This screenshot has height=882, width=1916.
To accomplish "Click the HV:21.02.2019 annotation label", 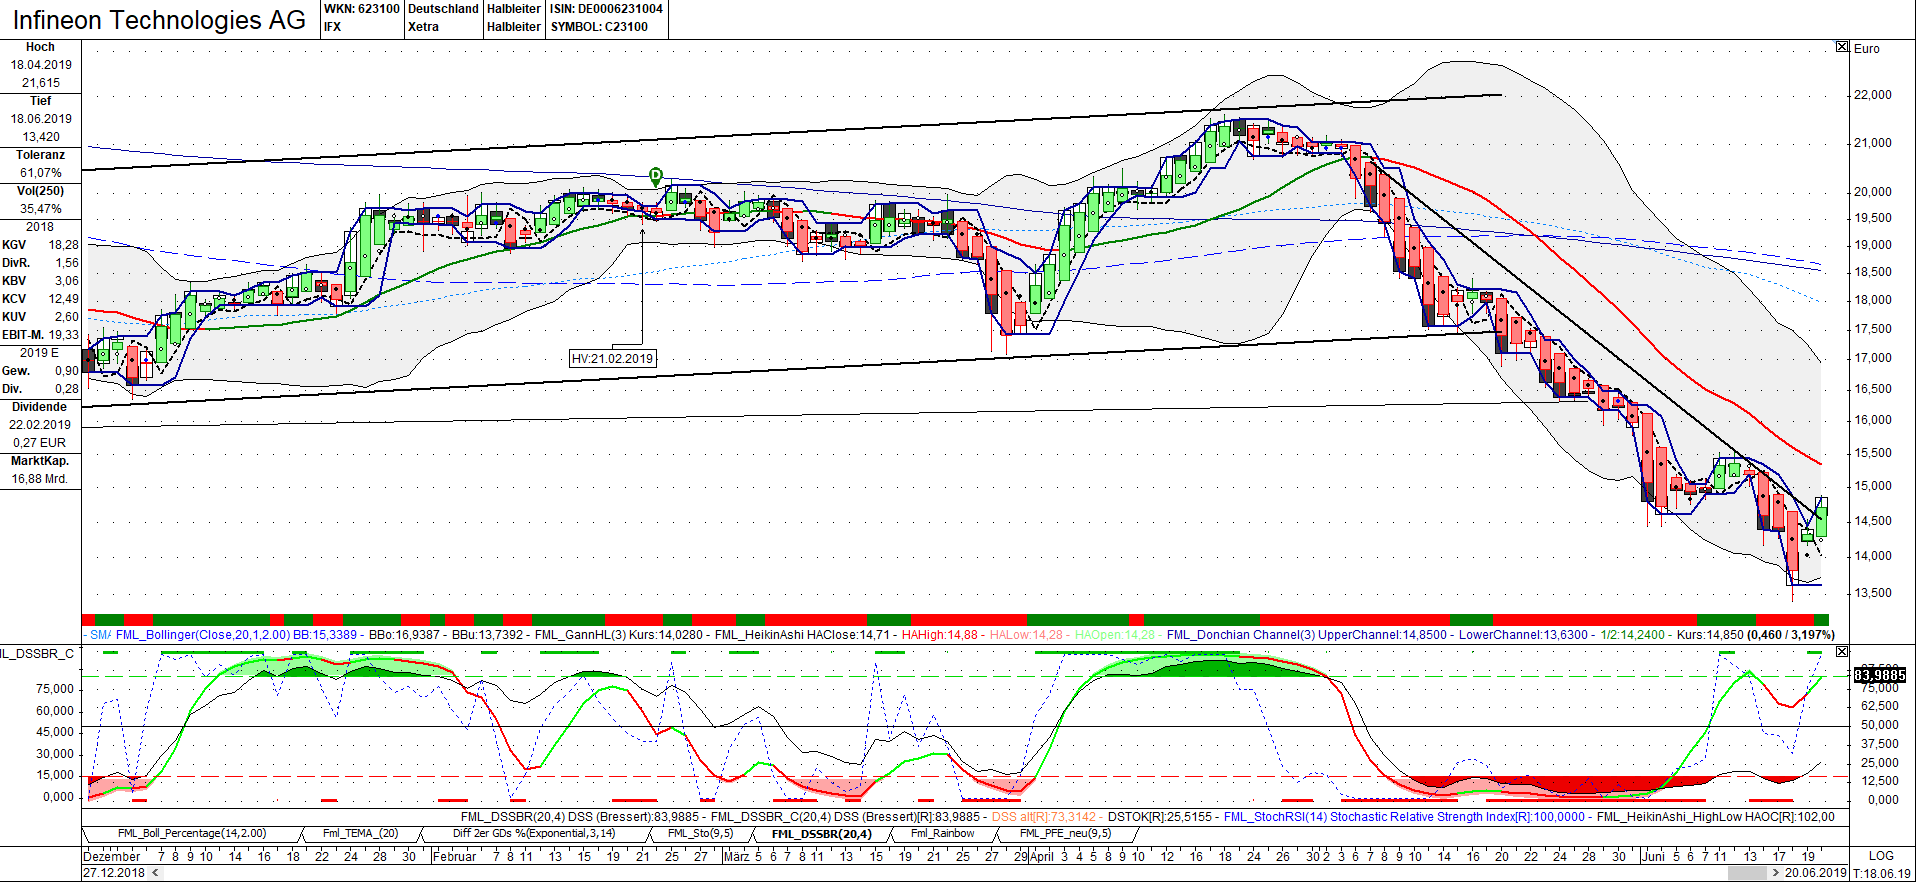I will pos(612,358).
